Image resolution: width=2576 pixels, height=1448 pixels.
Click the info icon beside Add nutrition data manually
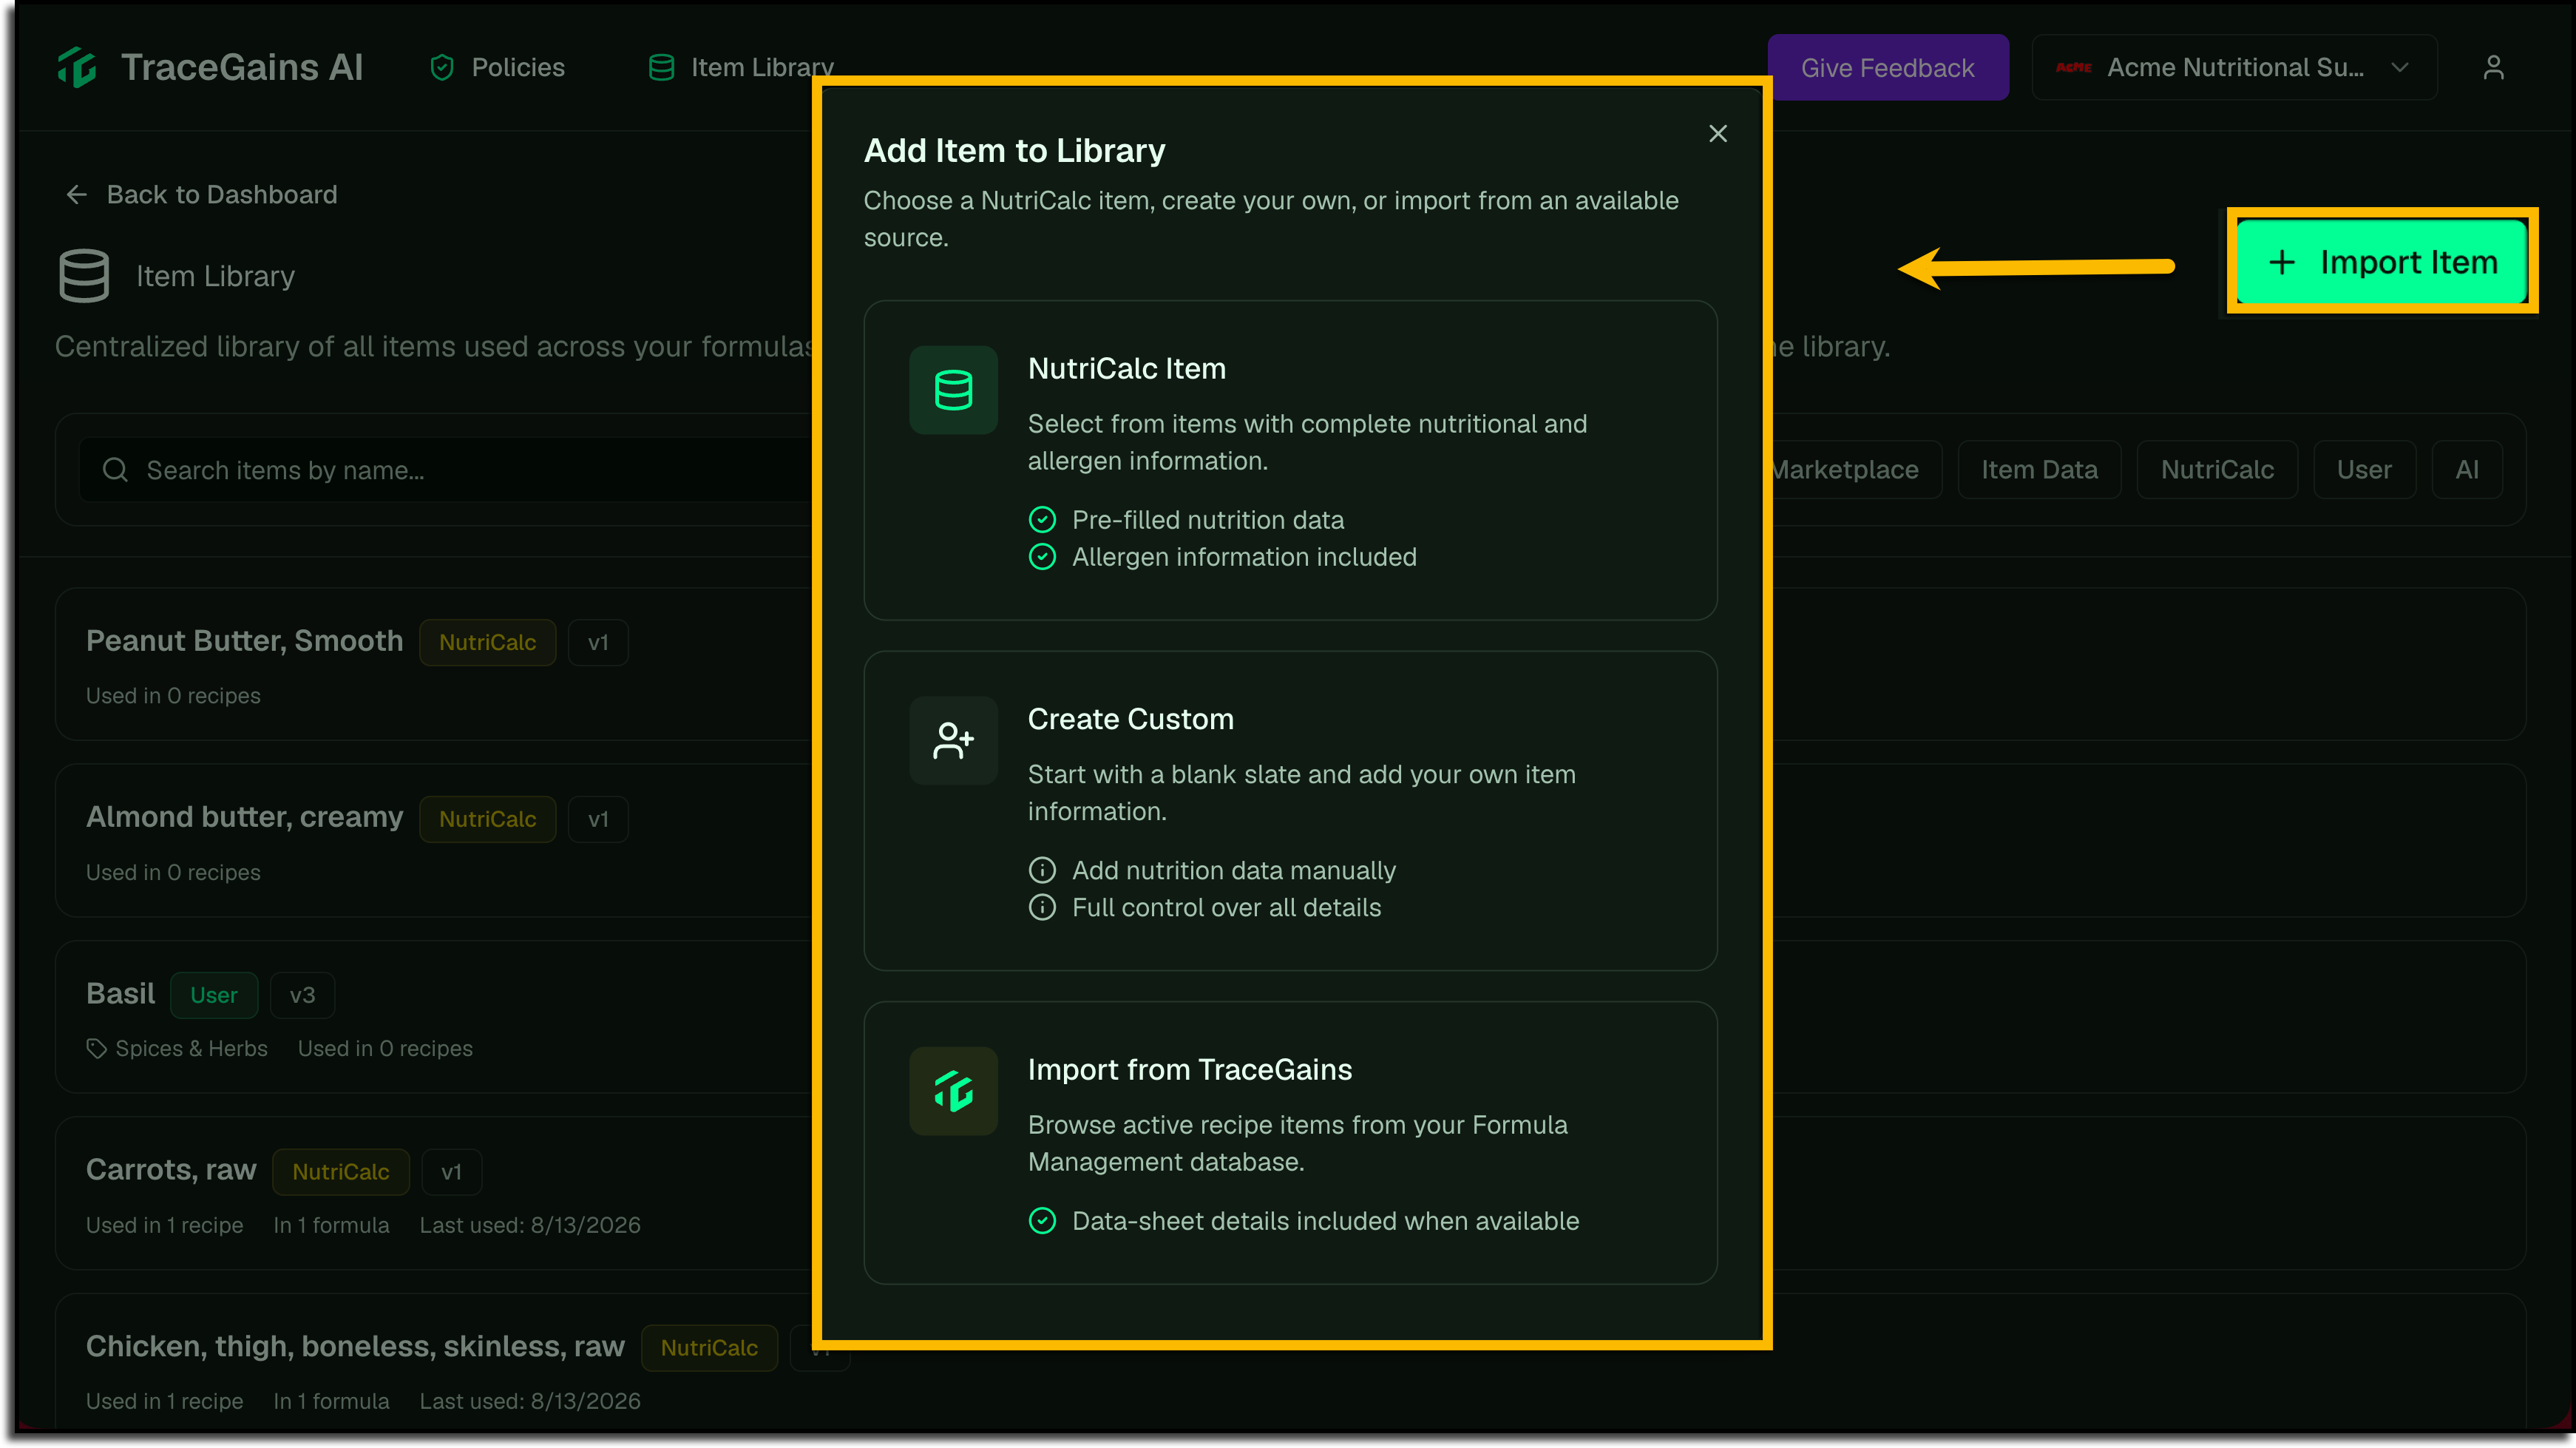tap(1042, 870)
